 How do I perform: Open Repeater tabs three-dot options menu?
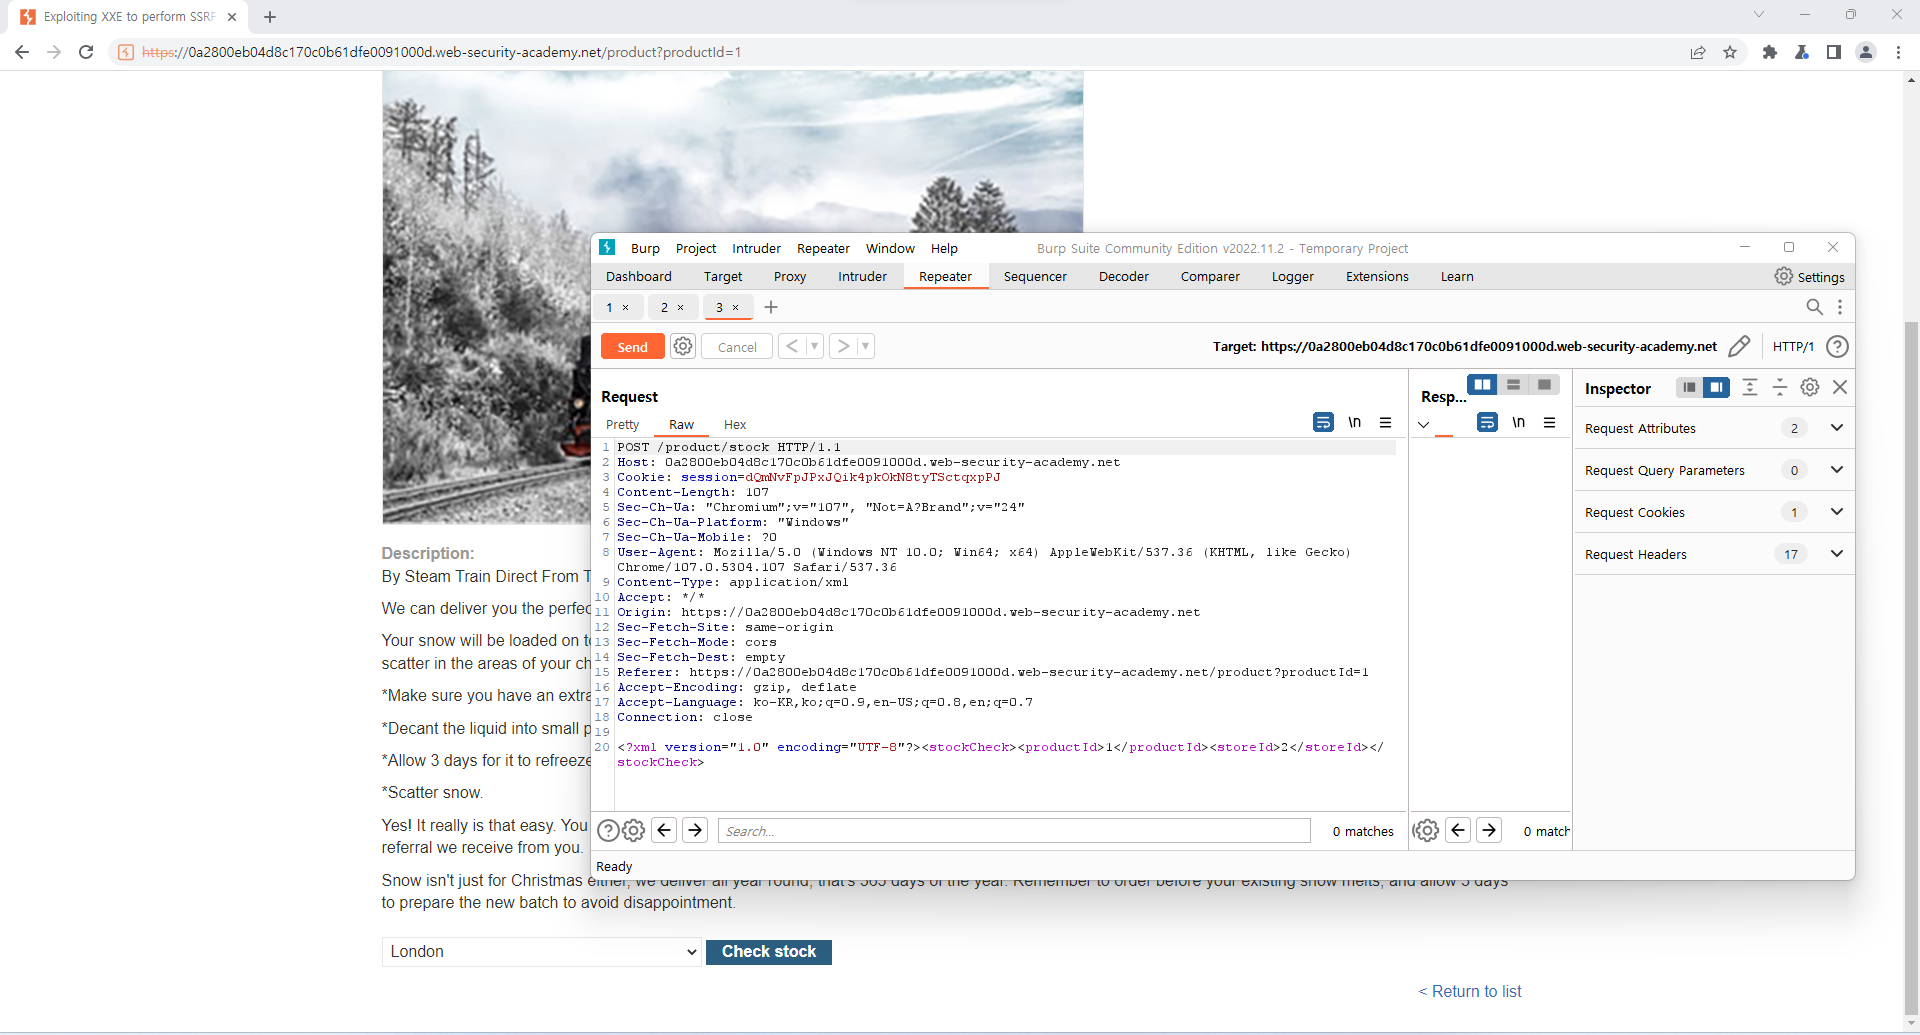[x=1840, y=307]
